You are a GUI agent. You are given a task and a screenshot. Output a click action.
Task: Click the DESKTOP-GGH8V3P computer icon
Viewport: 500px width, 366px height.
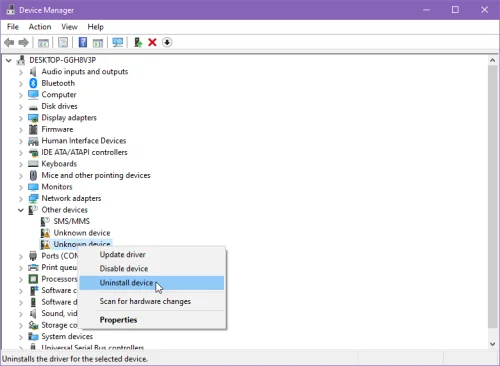point(21,60)
